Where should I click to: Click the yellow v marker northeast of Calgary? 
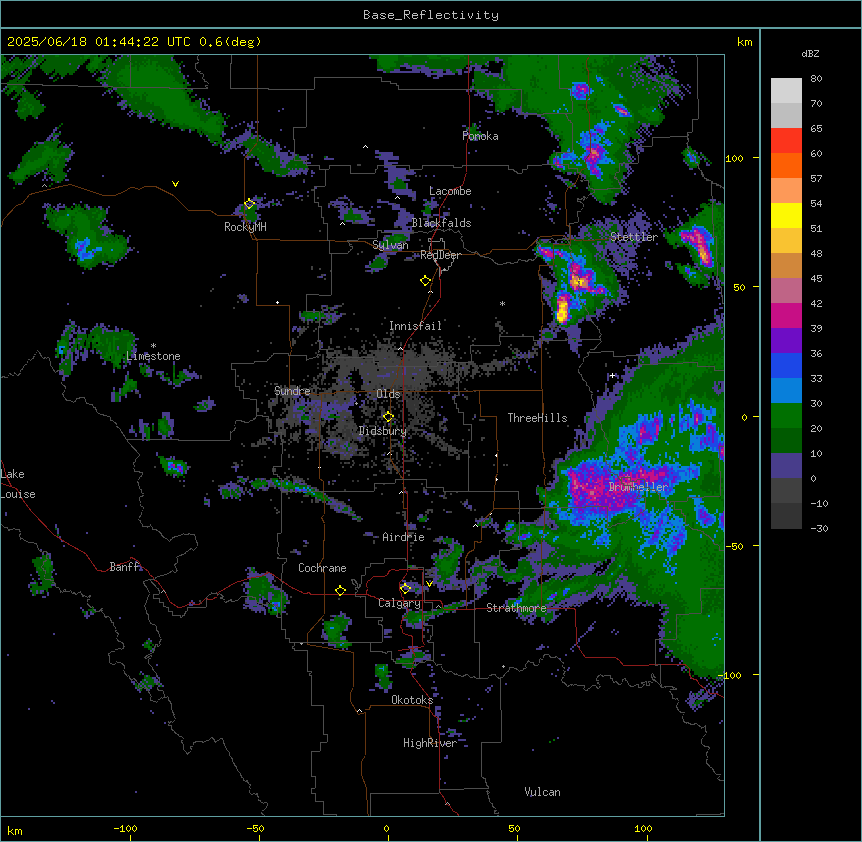(x=429, y=584)
